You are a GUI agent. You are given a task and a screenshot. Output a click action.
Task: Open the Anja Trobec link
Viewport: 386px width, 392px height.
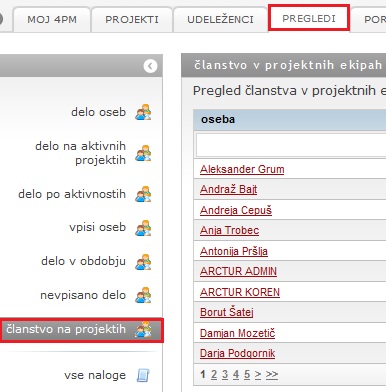pos(230,230)
